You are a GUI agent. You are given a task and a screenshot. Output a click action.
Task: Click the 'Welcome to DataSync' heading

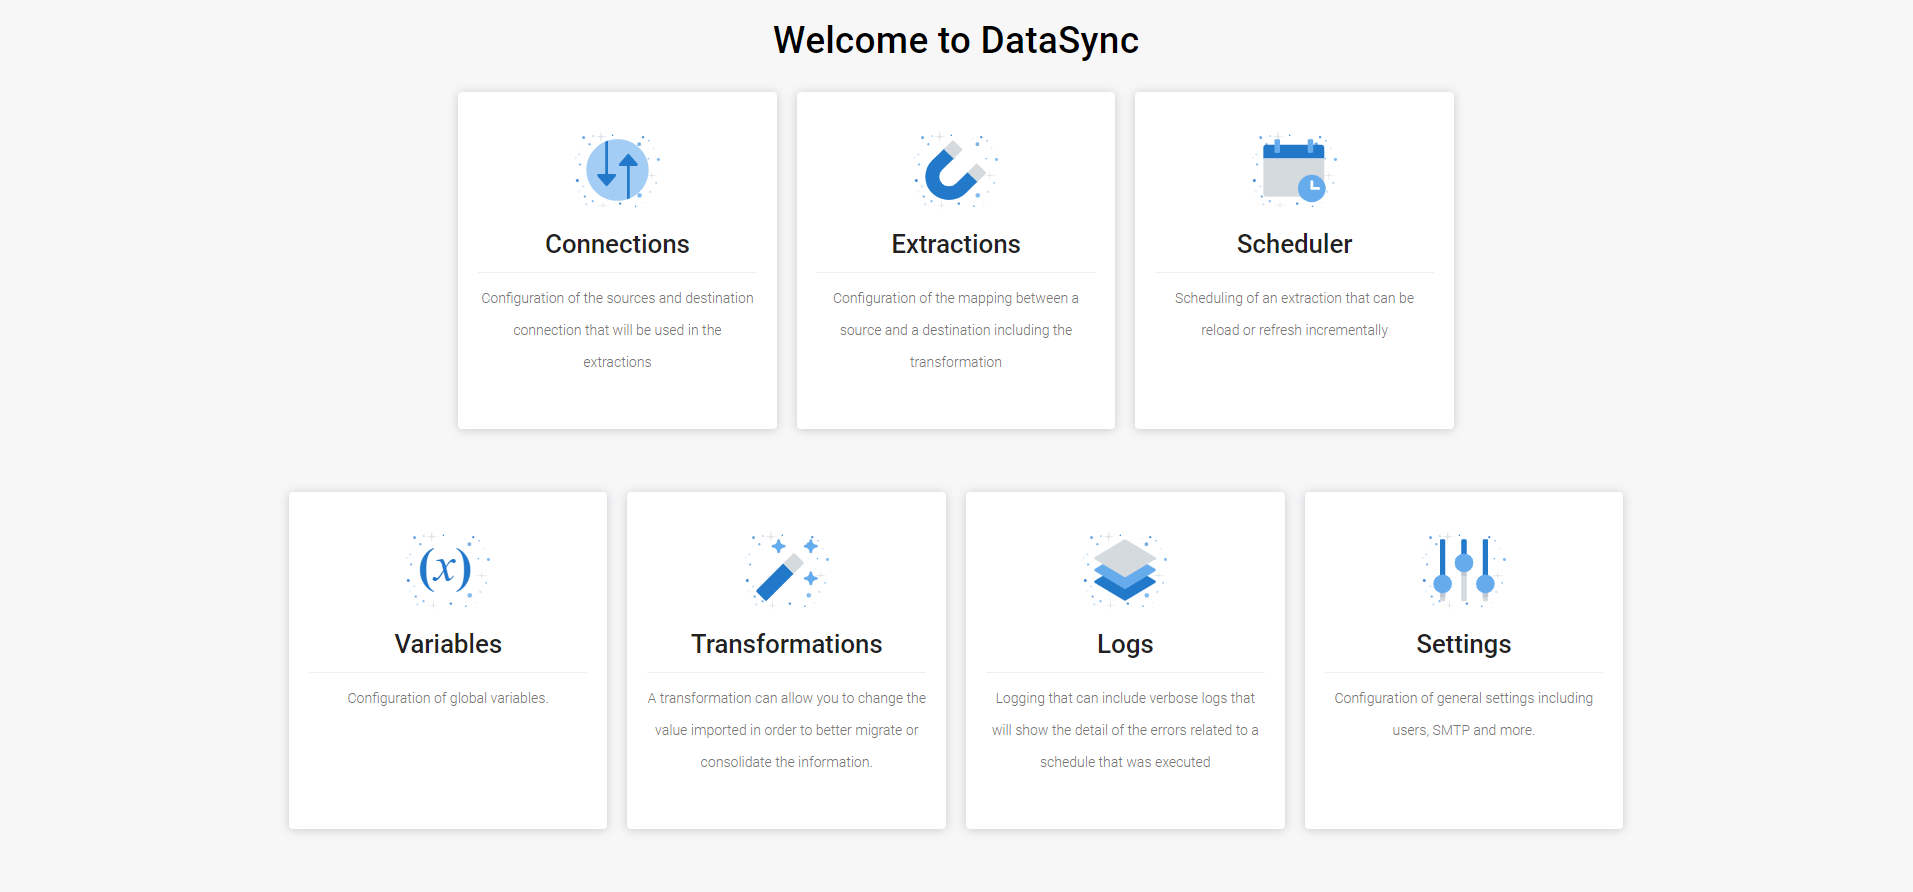click(x=956, y=41)
